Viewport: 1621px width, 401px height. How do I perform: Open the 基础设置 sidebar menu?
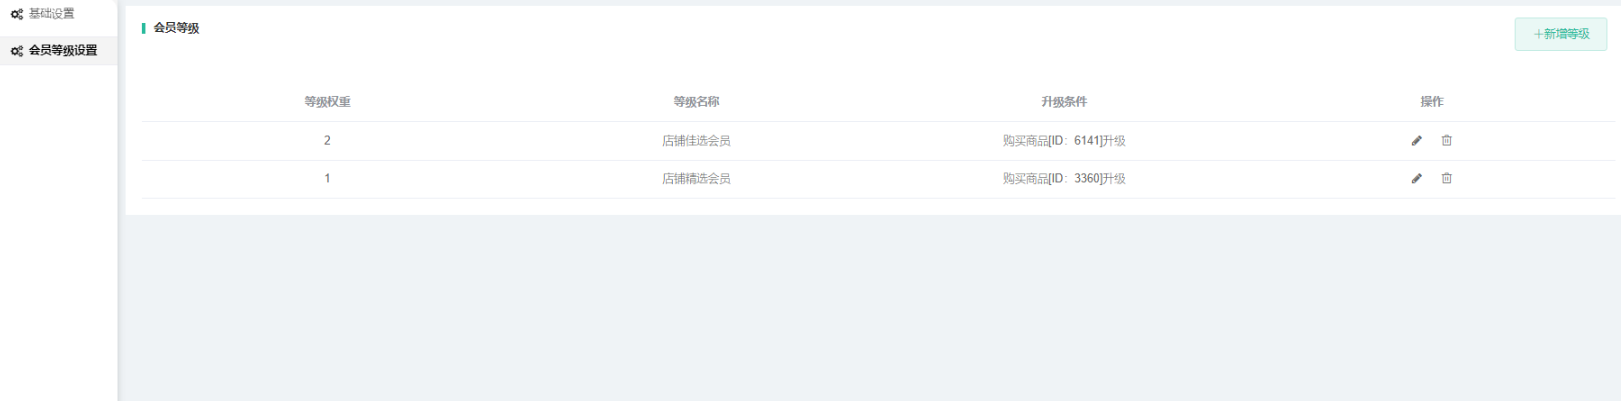58,14
